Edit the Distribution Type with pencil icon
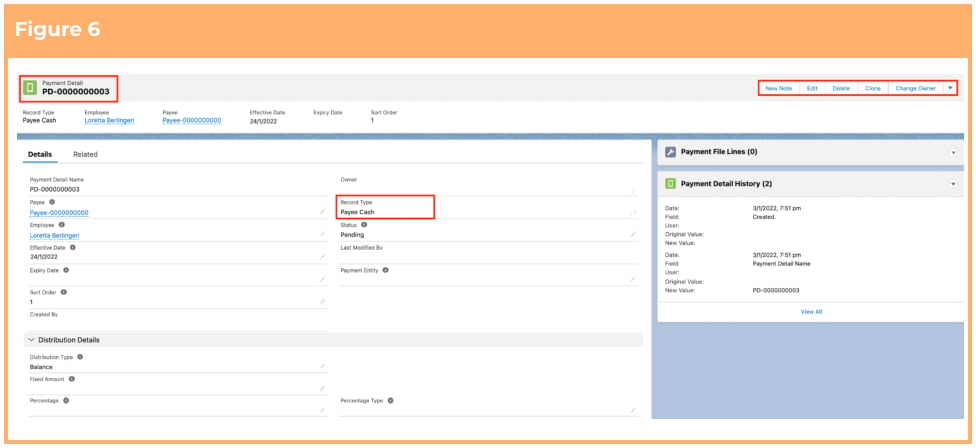The width and height of the screenshot is (976, 448). 322,366
